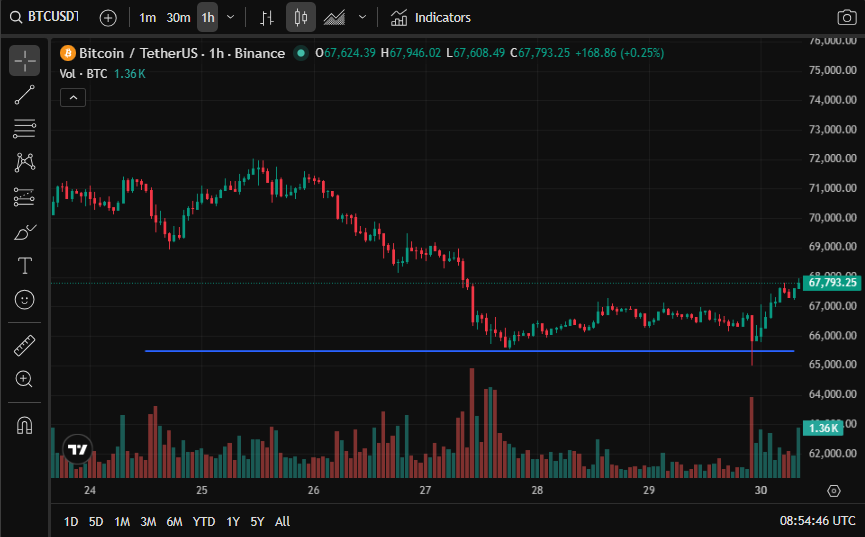Image resolution: width=865 pixels, height=537 pixels.
Task: Set date range to 3M
Action: 148,522
